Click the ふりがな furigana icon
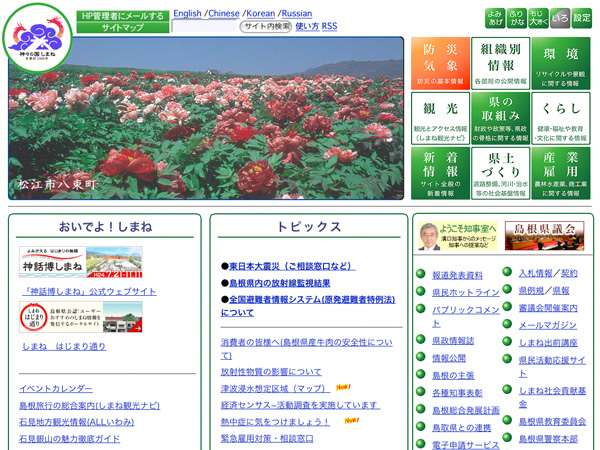The image size is (600, 450). (516, 17)
